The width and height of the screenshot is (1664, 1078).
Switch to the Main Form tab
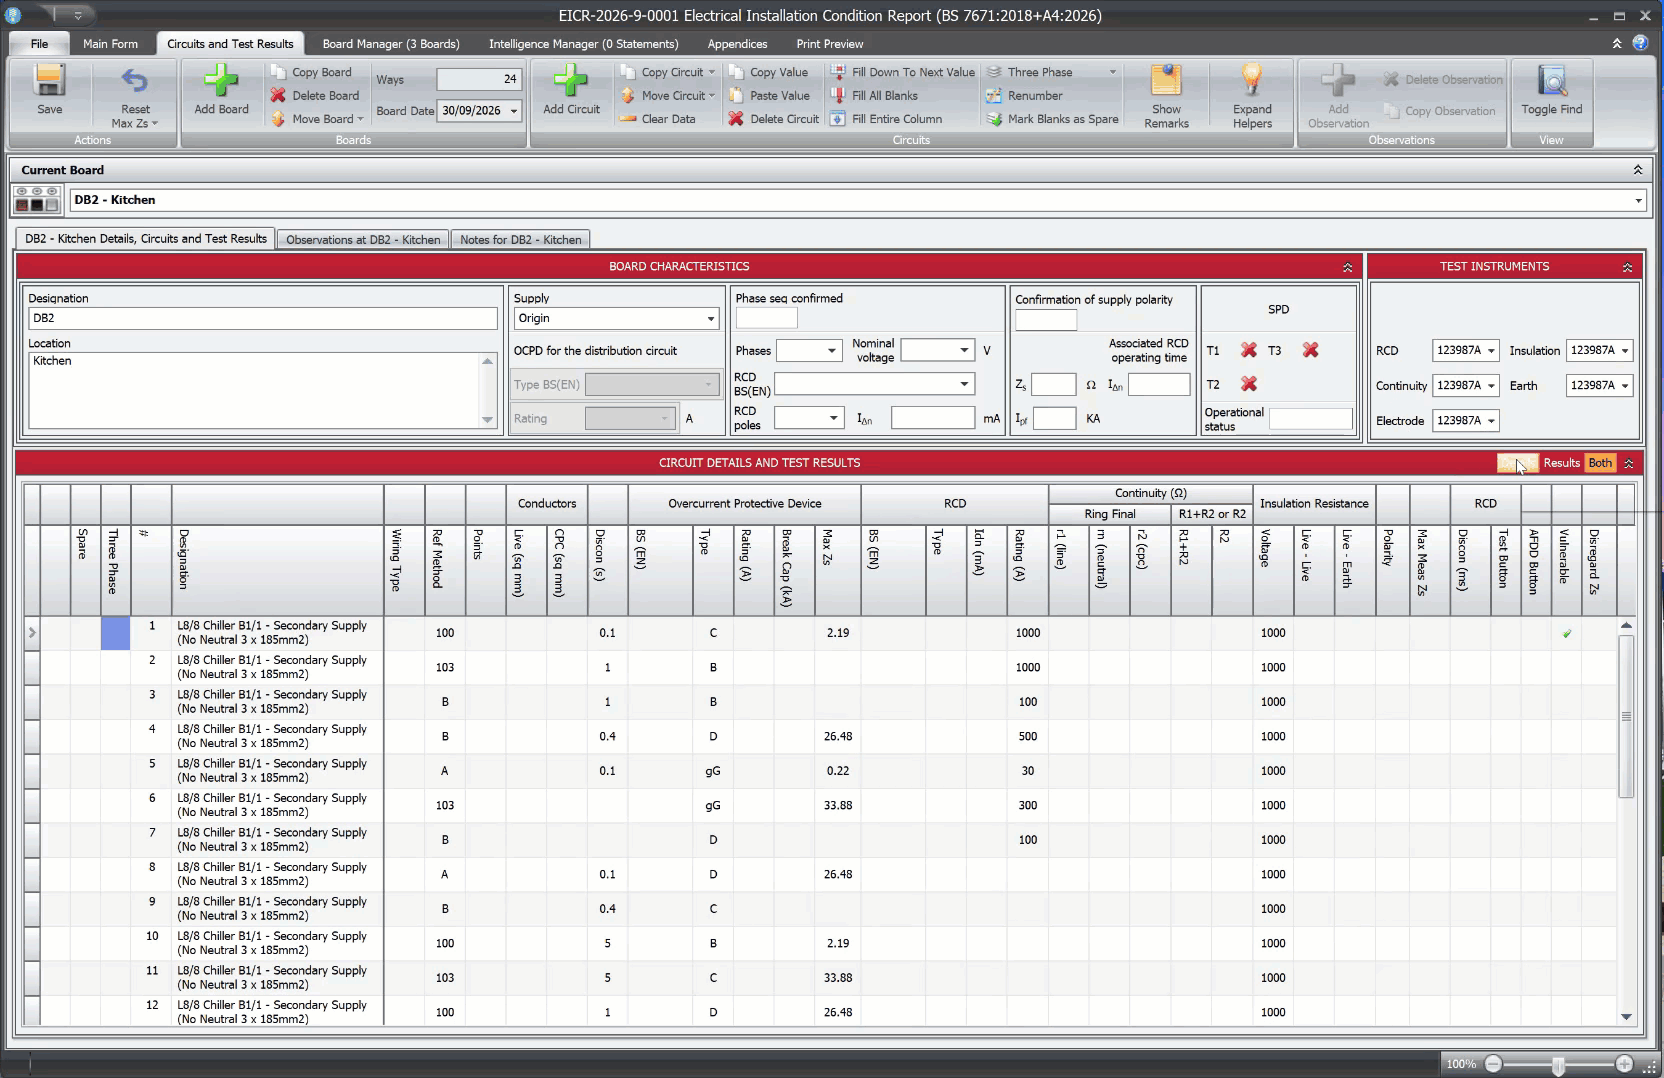click(x=110, y=44)
